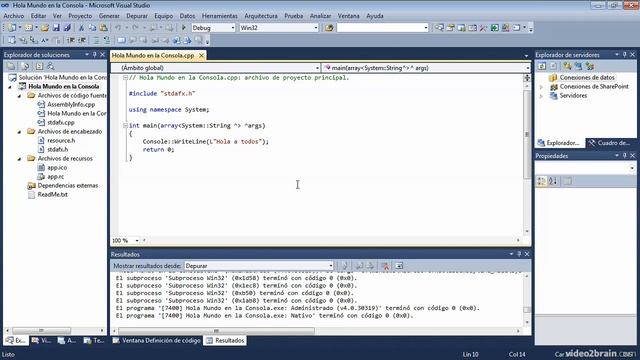640x360 pixels.
Task: Click the connect to database icon
Action: (567, 66)
